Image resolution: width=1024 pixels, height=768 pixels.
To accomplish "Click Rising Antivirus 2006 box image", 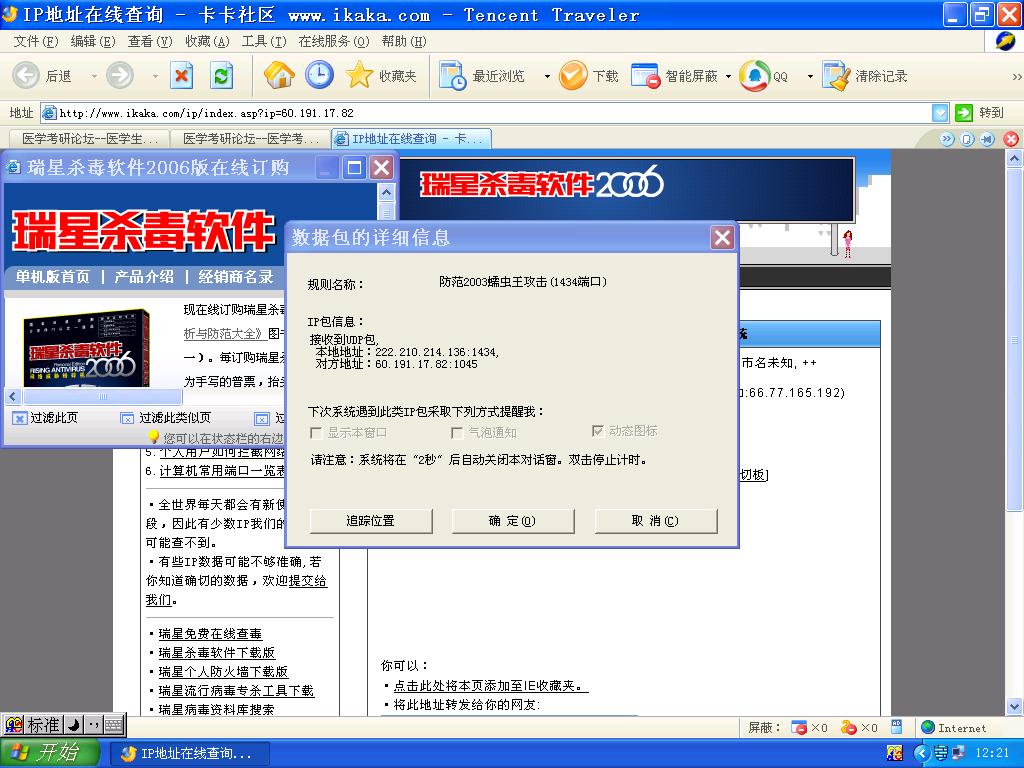I will [x=87, y=348].
